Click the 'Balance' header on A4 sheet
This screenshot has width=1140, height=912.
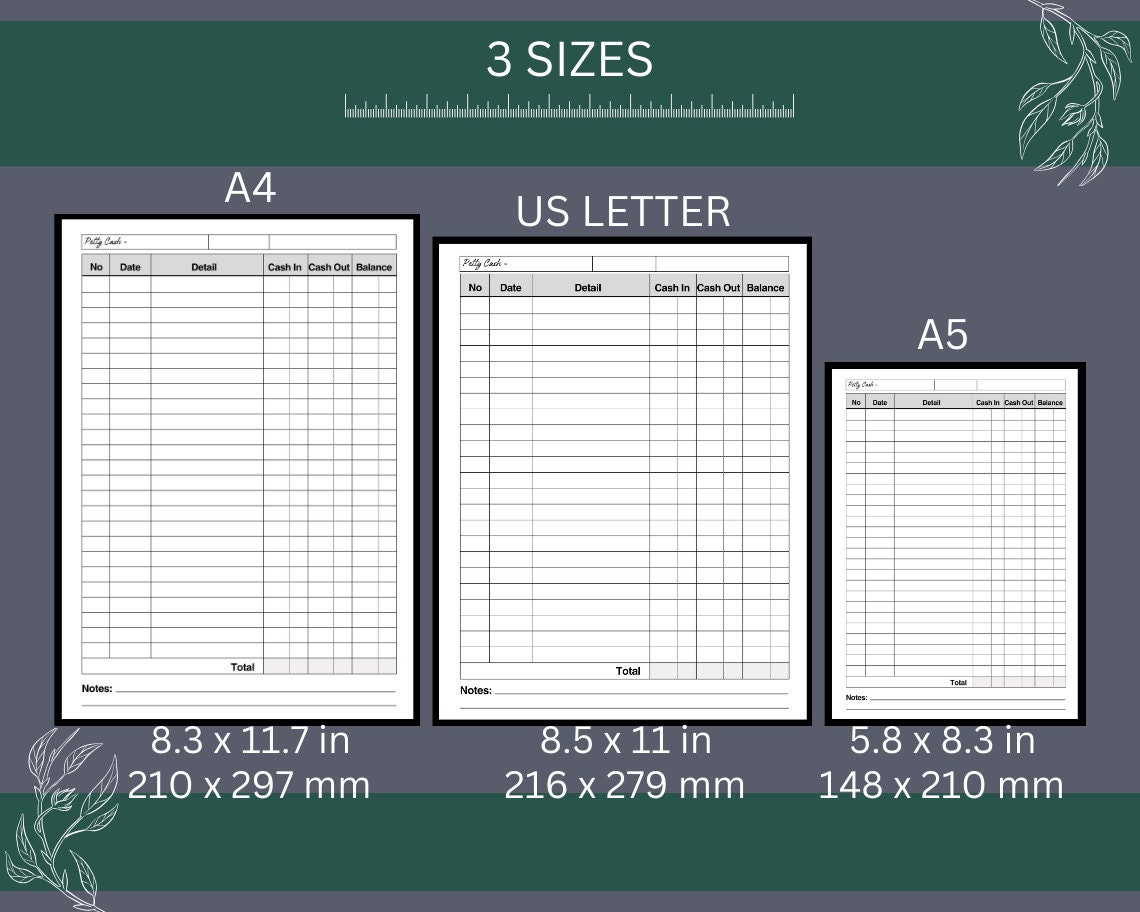pos(374,267)
